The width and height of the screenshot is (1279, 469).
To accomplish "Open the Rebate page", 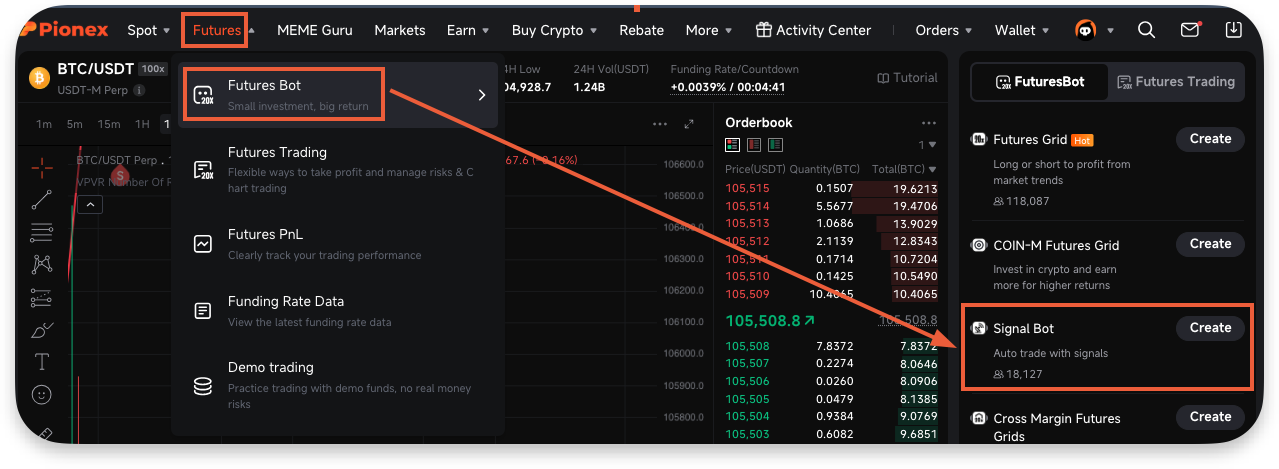I will pos(642,30).
